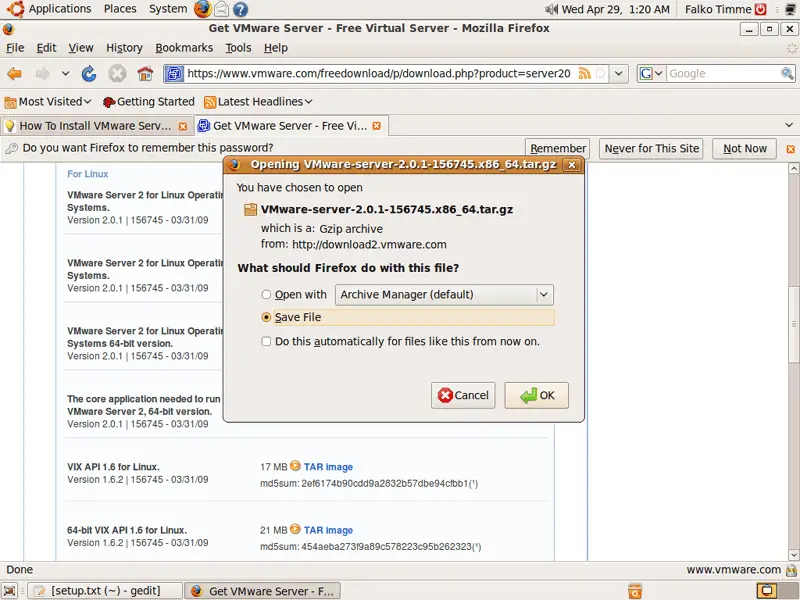This screenshot has width=800, height=600.
Task: Click the Stop loading icon
Action: pyautogui.click(x=117, y=74)
